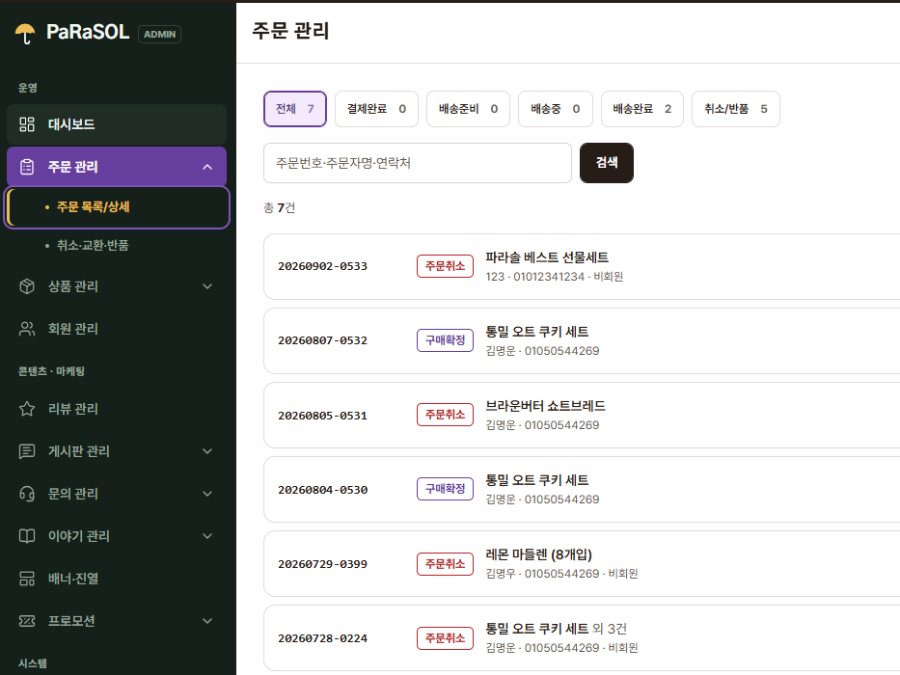Select the 취소/반품 5 filter tab
The image size is (900, 675).
[x=736, y=109]
